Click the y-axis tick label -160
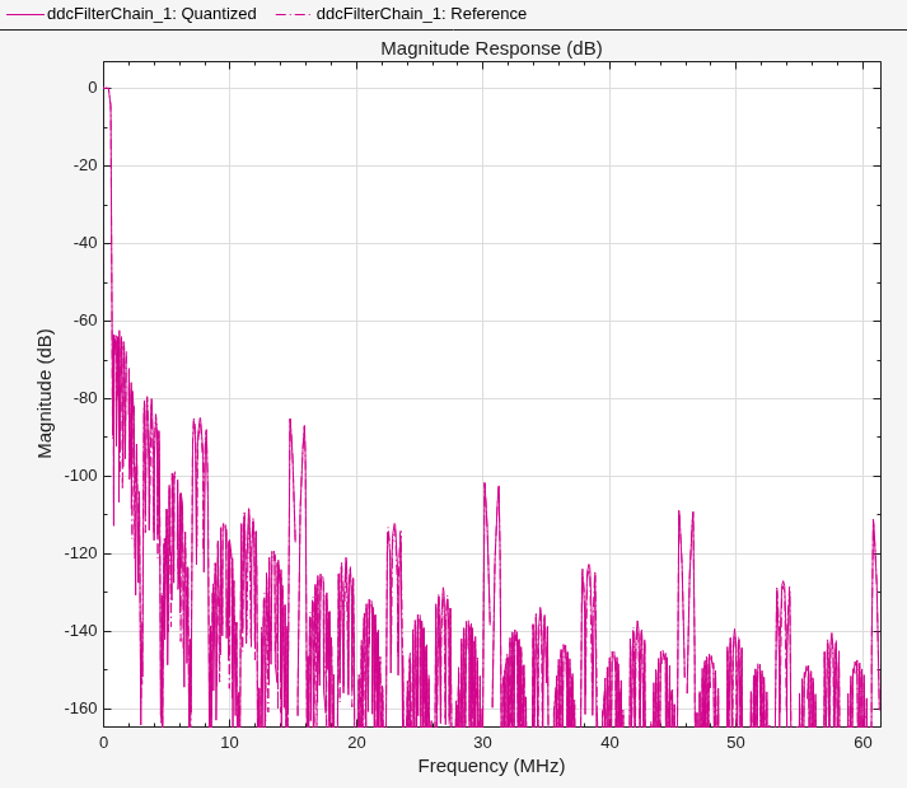Image resolution: width=907 pixels, height=788 pixels. [x=80, y=708]
